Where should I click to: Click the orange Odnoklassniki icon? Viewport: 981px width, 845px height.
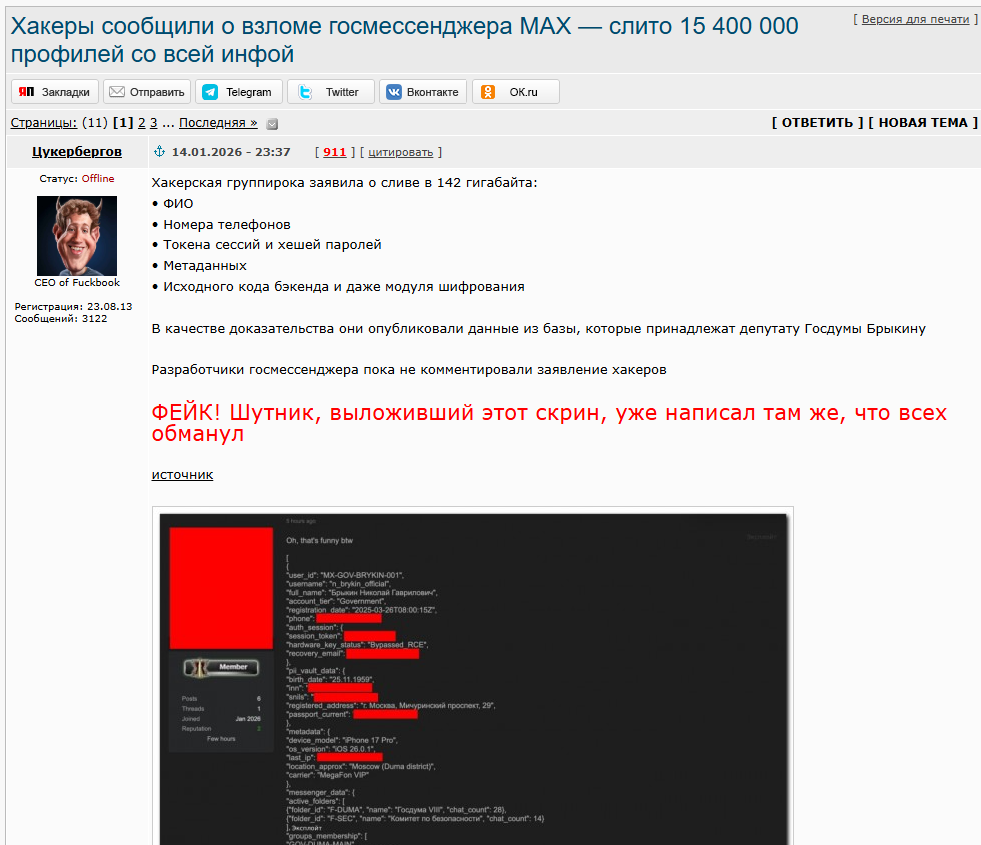(x=488, y=92)
